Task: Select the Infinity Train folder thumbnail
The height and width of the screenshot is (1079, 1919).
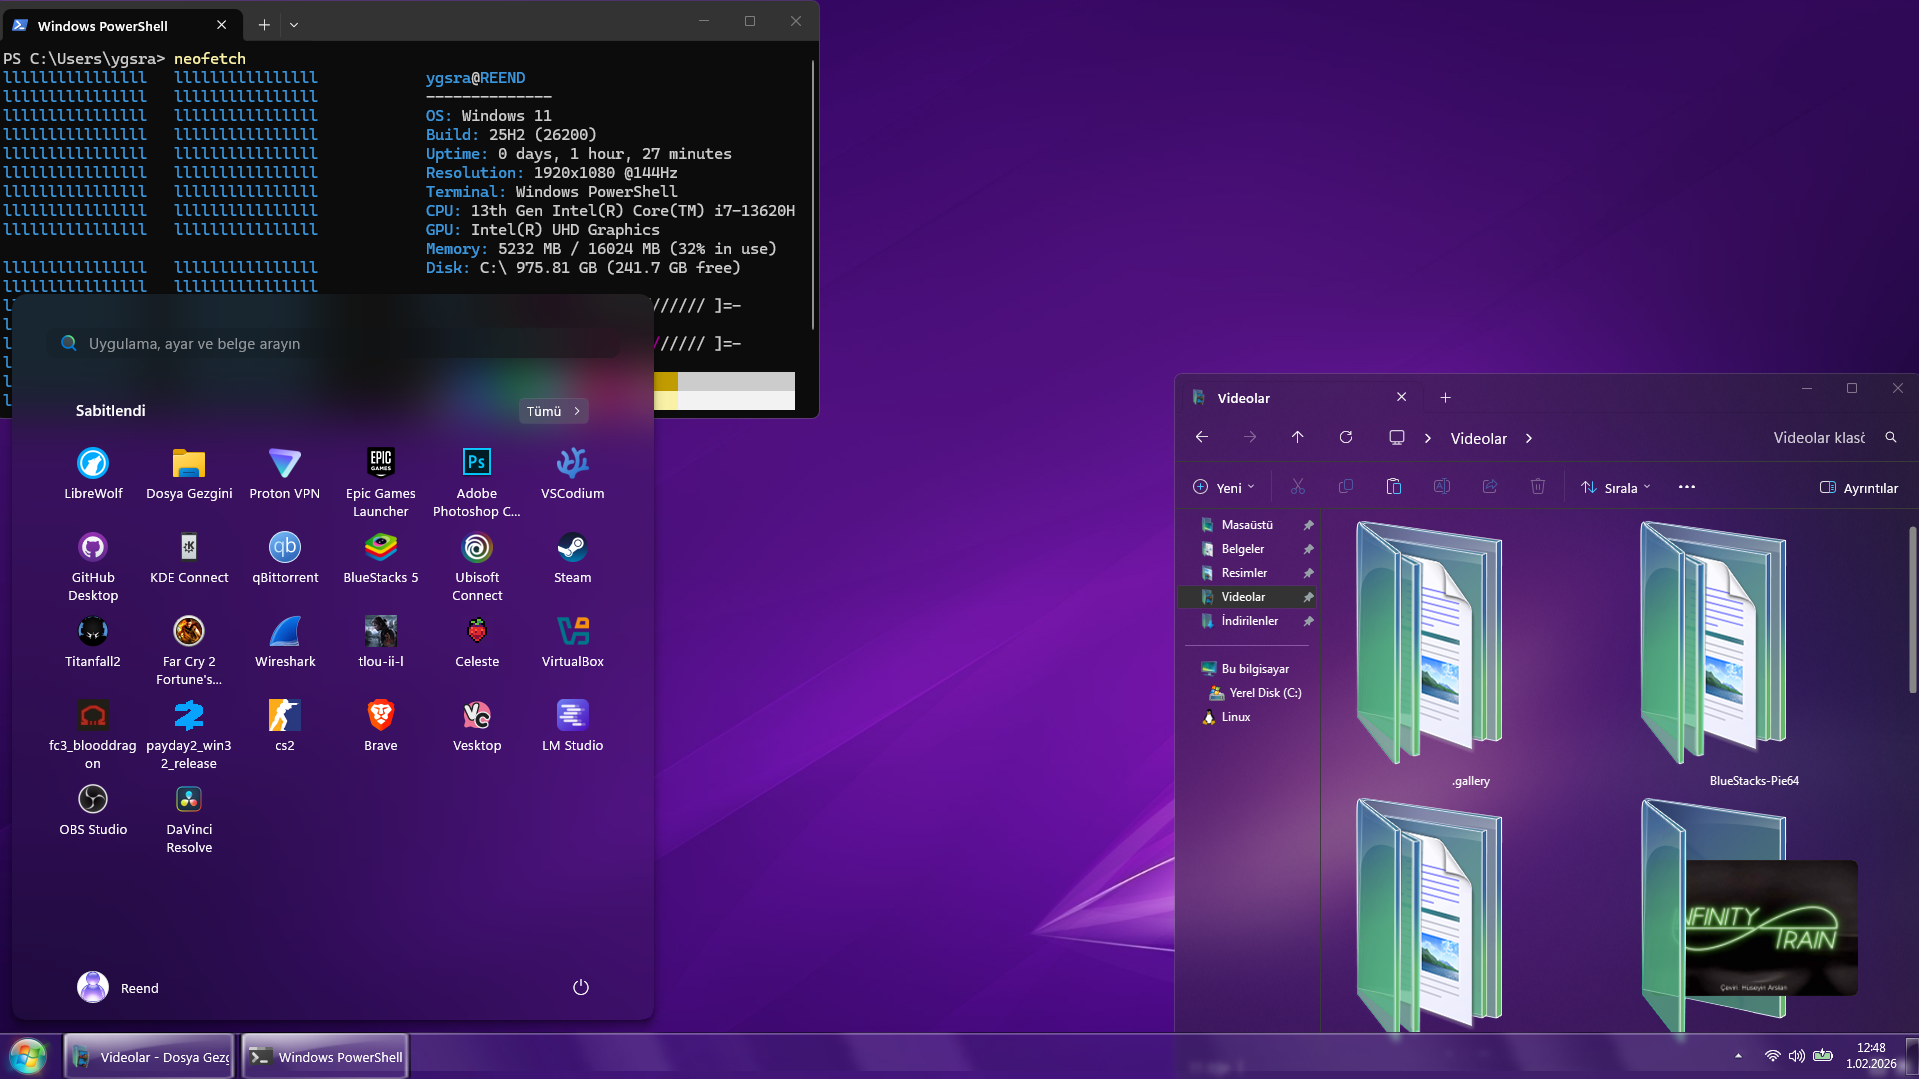Action: (1750, 915)
